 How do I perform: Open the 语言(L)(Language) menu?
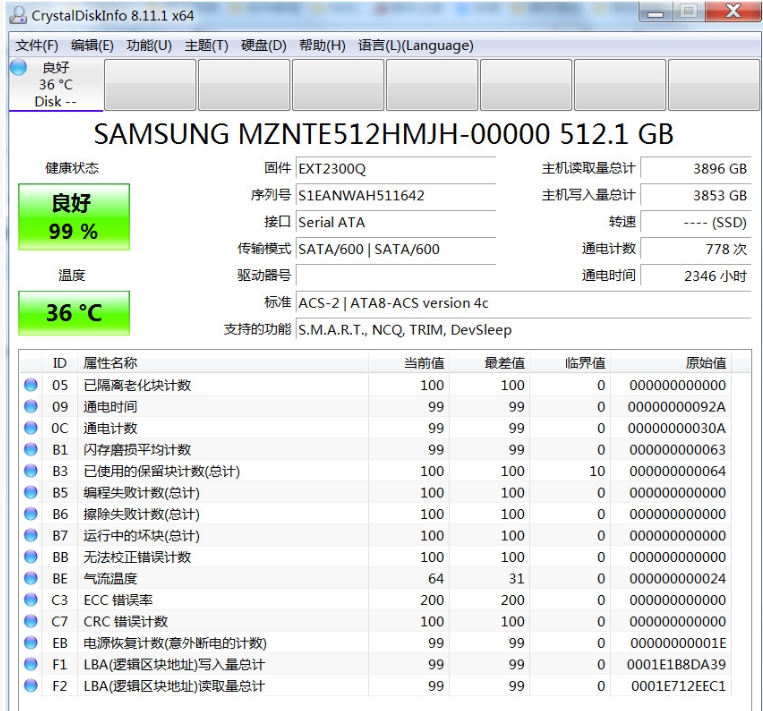coord(416,46)
